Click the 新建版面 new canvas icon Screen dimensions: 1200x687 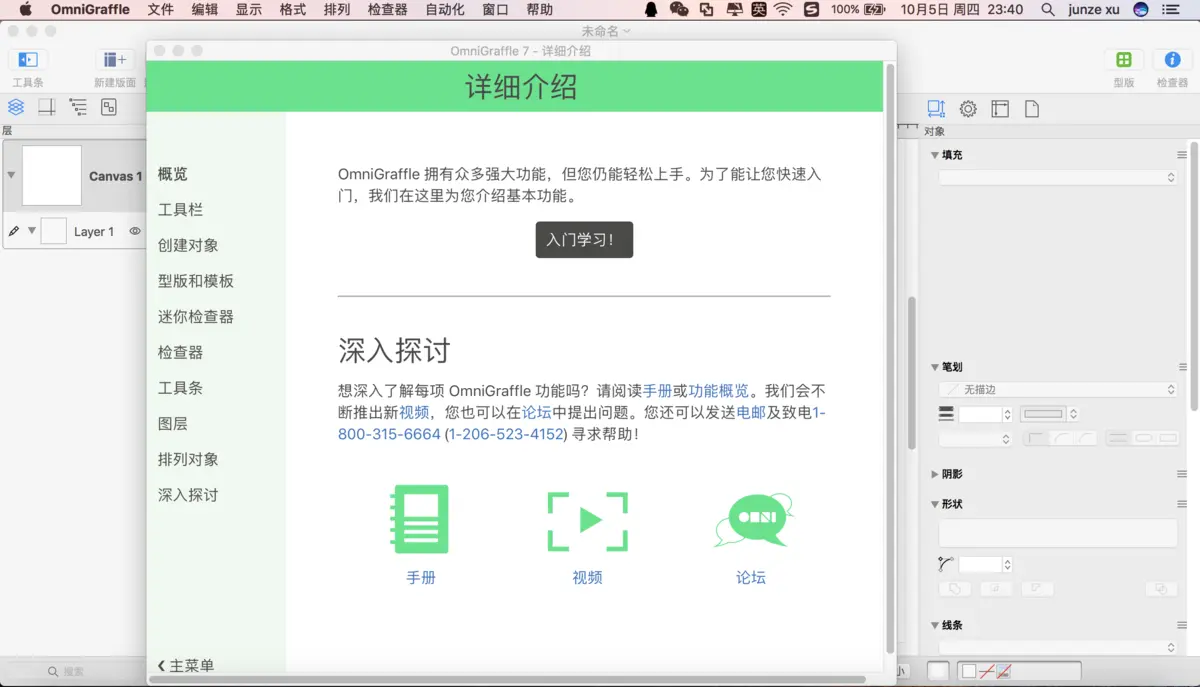(x=115, y=60)
